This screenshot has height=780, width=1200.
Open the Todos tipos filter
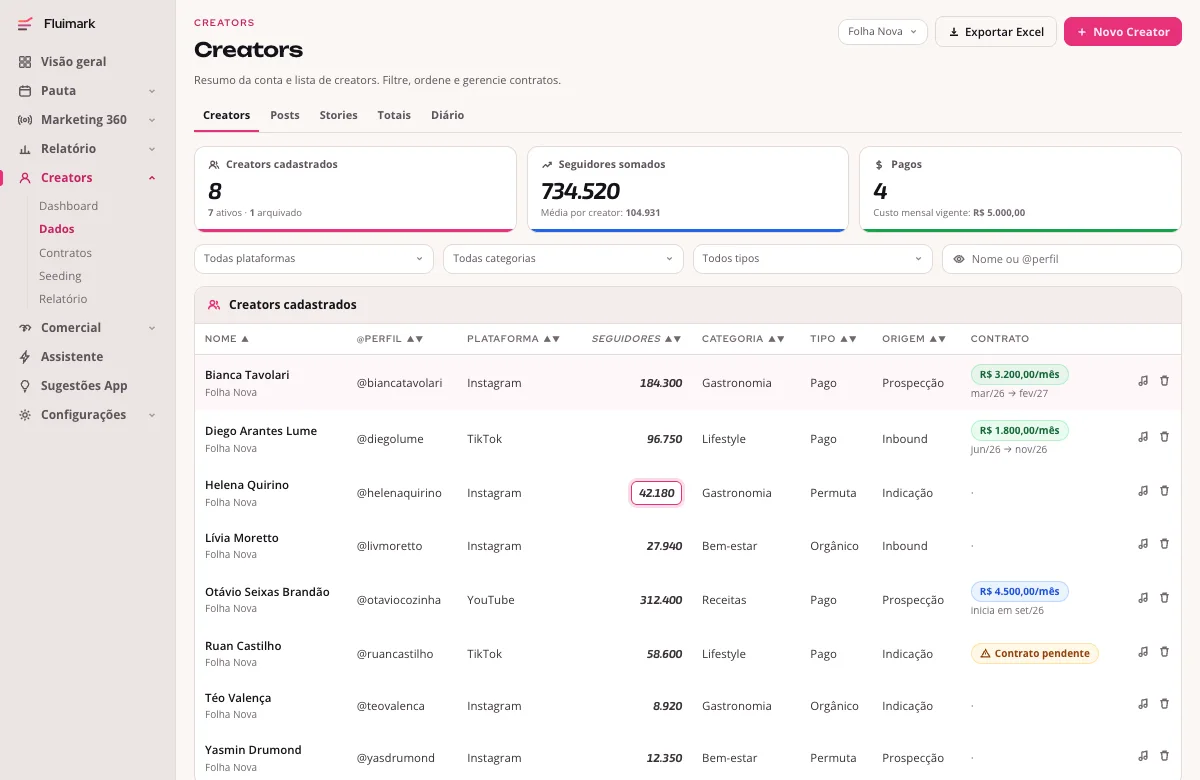coord(813,259)
